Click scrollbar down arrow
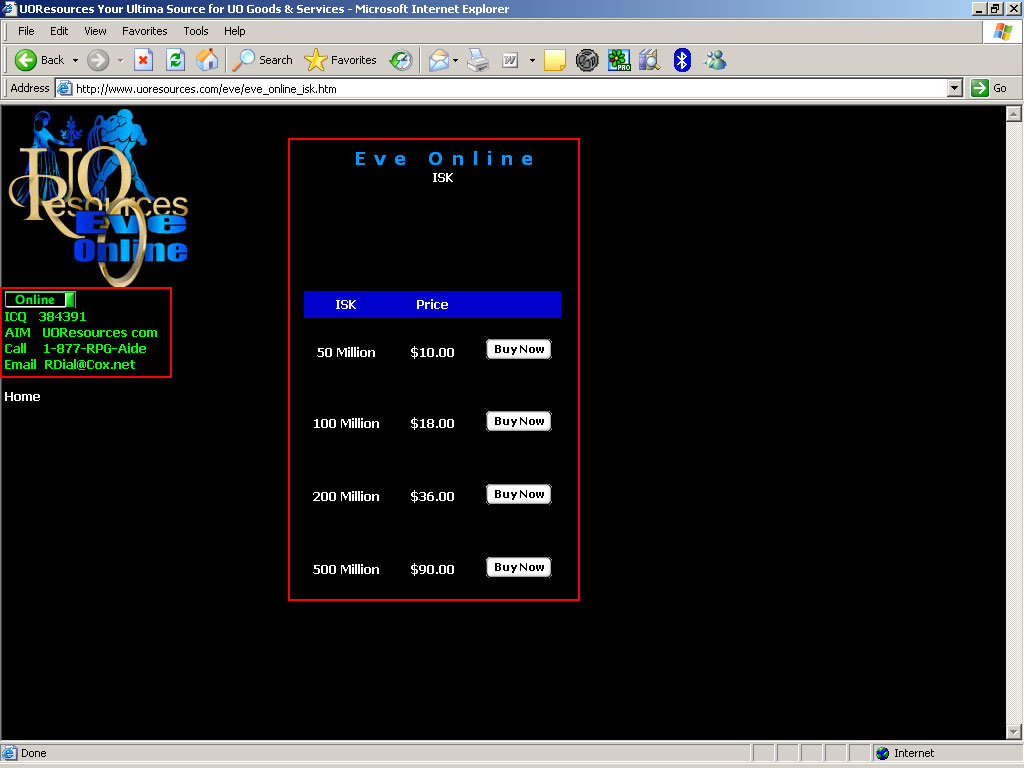 (1014, 731)
